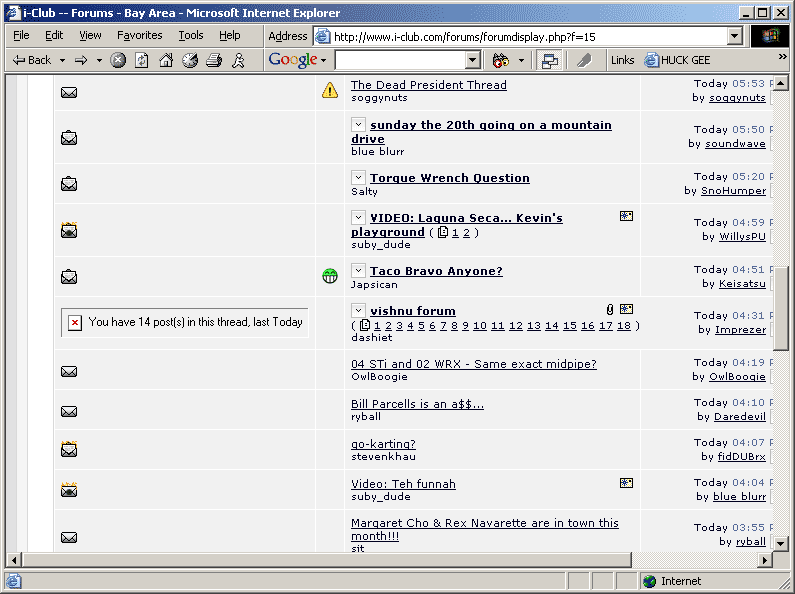Click the warning icon beside Dead President Thread

330,91
